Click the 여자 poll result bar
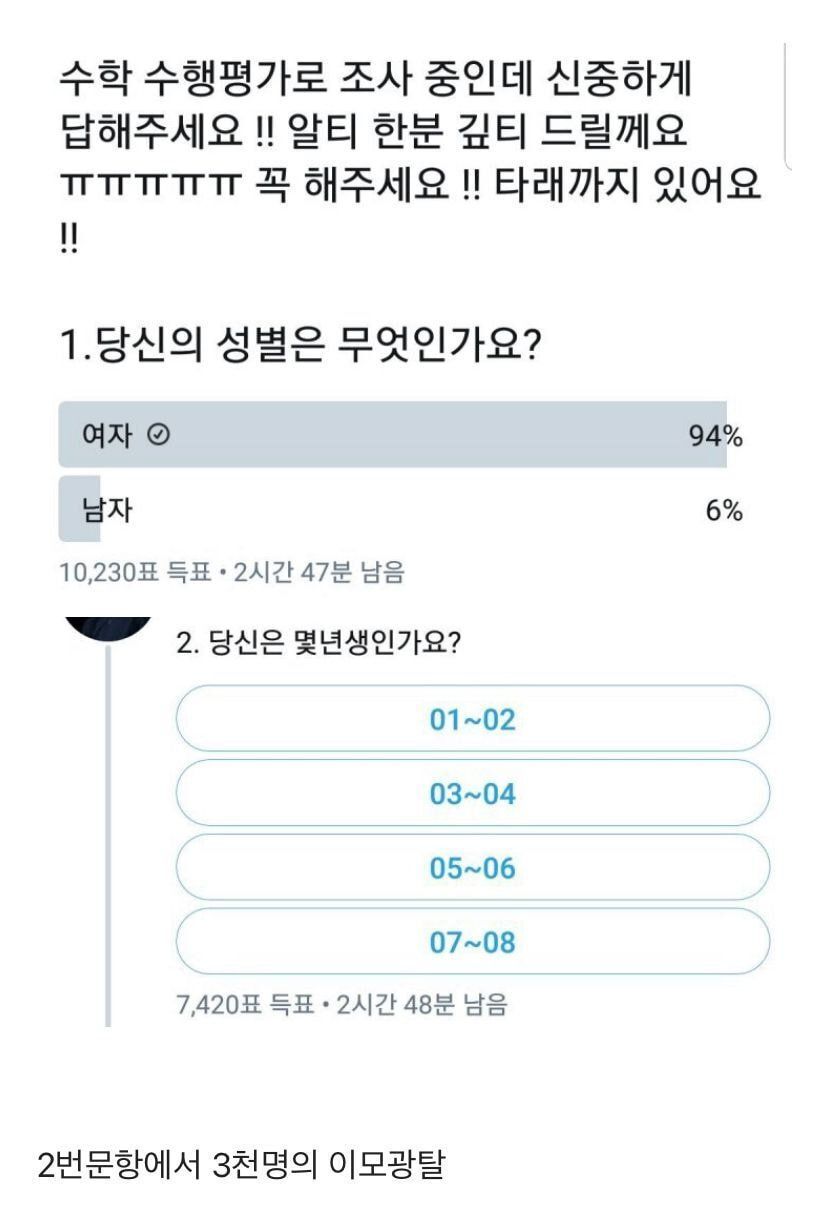 (x=392, y=435)
